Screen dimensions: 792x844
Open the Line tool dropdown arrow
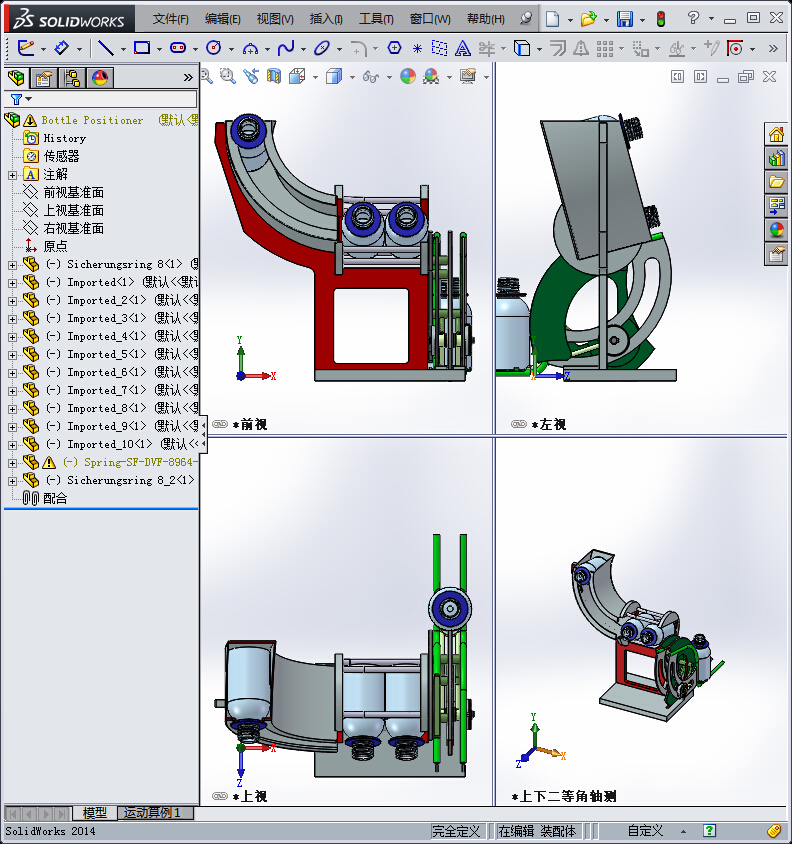tap(123, 49)
